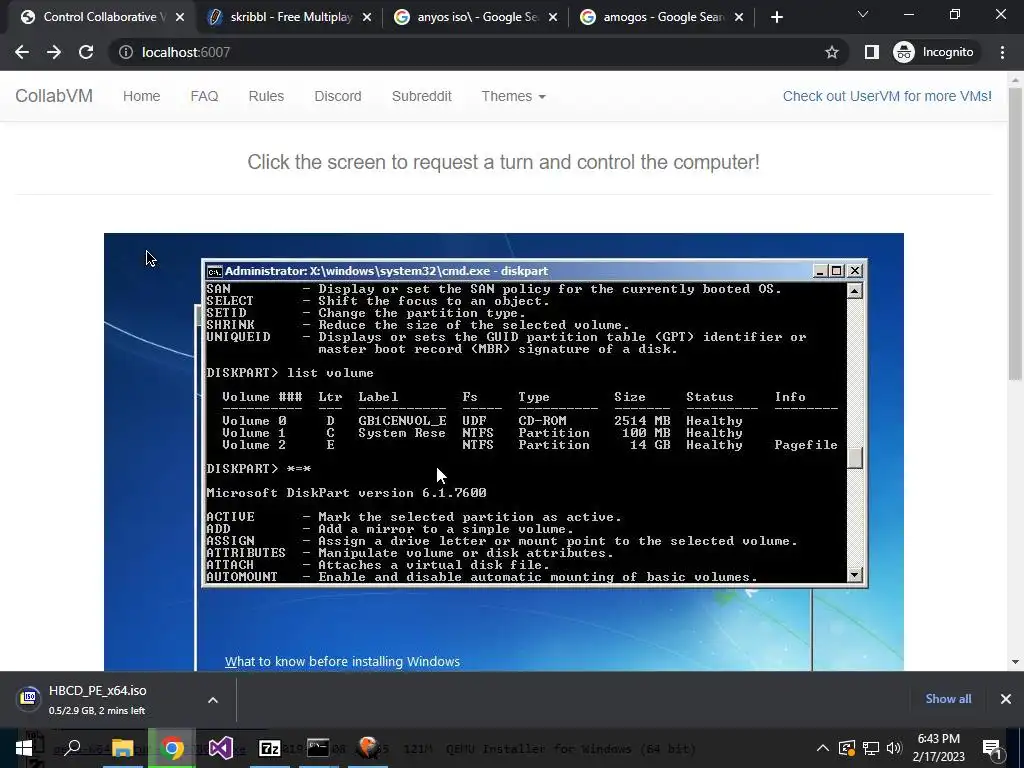Open the clock showing 6:43 PM
This screenshot has height=768, width=1024.
coord(938,748)
